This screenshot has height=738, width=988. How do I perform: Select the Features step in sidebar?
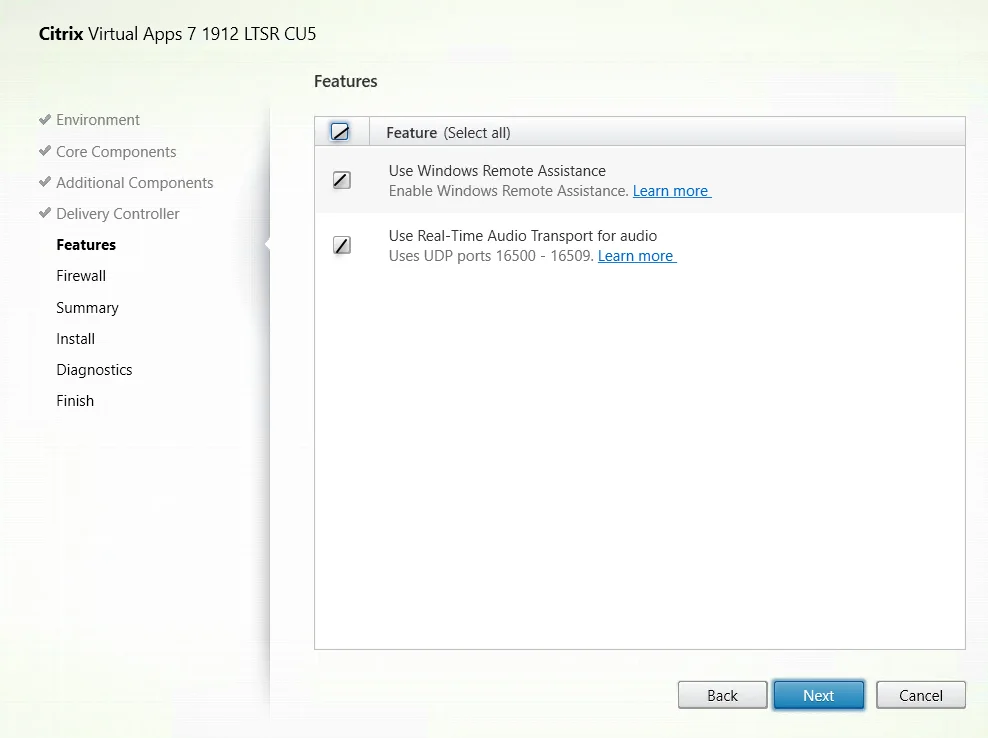[x=86, y=245]
